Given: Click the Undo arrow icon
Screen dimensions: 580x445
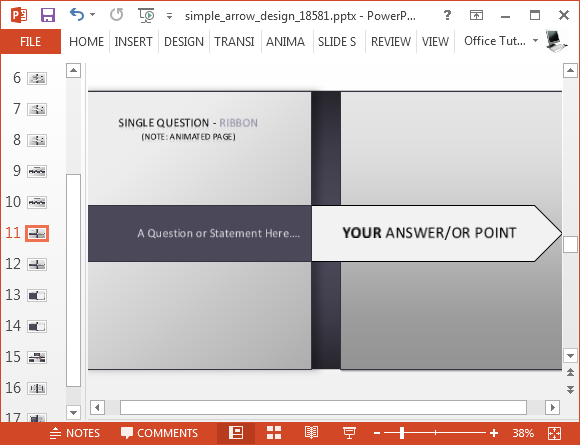Looking at the screenshot, I should click(77, 15).
